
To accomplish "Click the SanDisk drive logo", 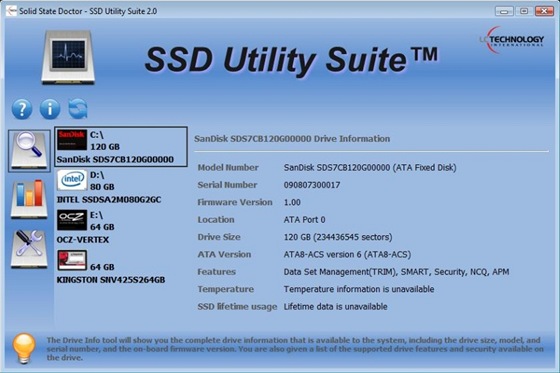I will click(x=72, y=140).
